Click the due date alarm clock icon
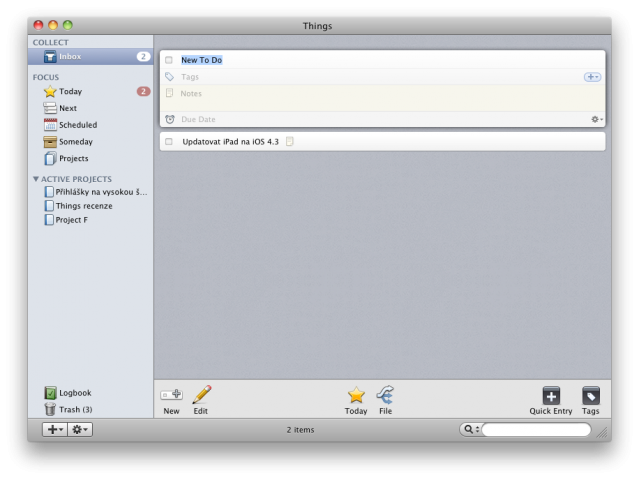Image resolution: width=639 pixels, height=480 pixels. [170, 119]
